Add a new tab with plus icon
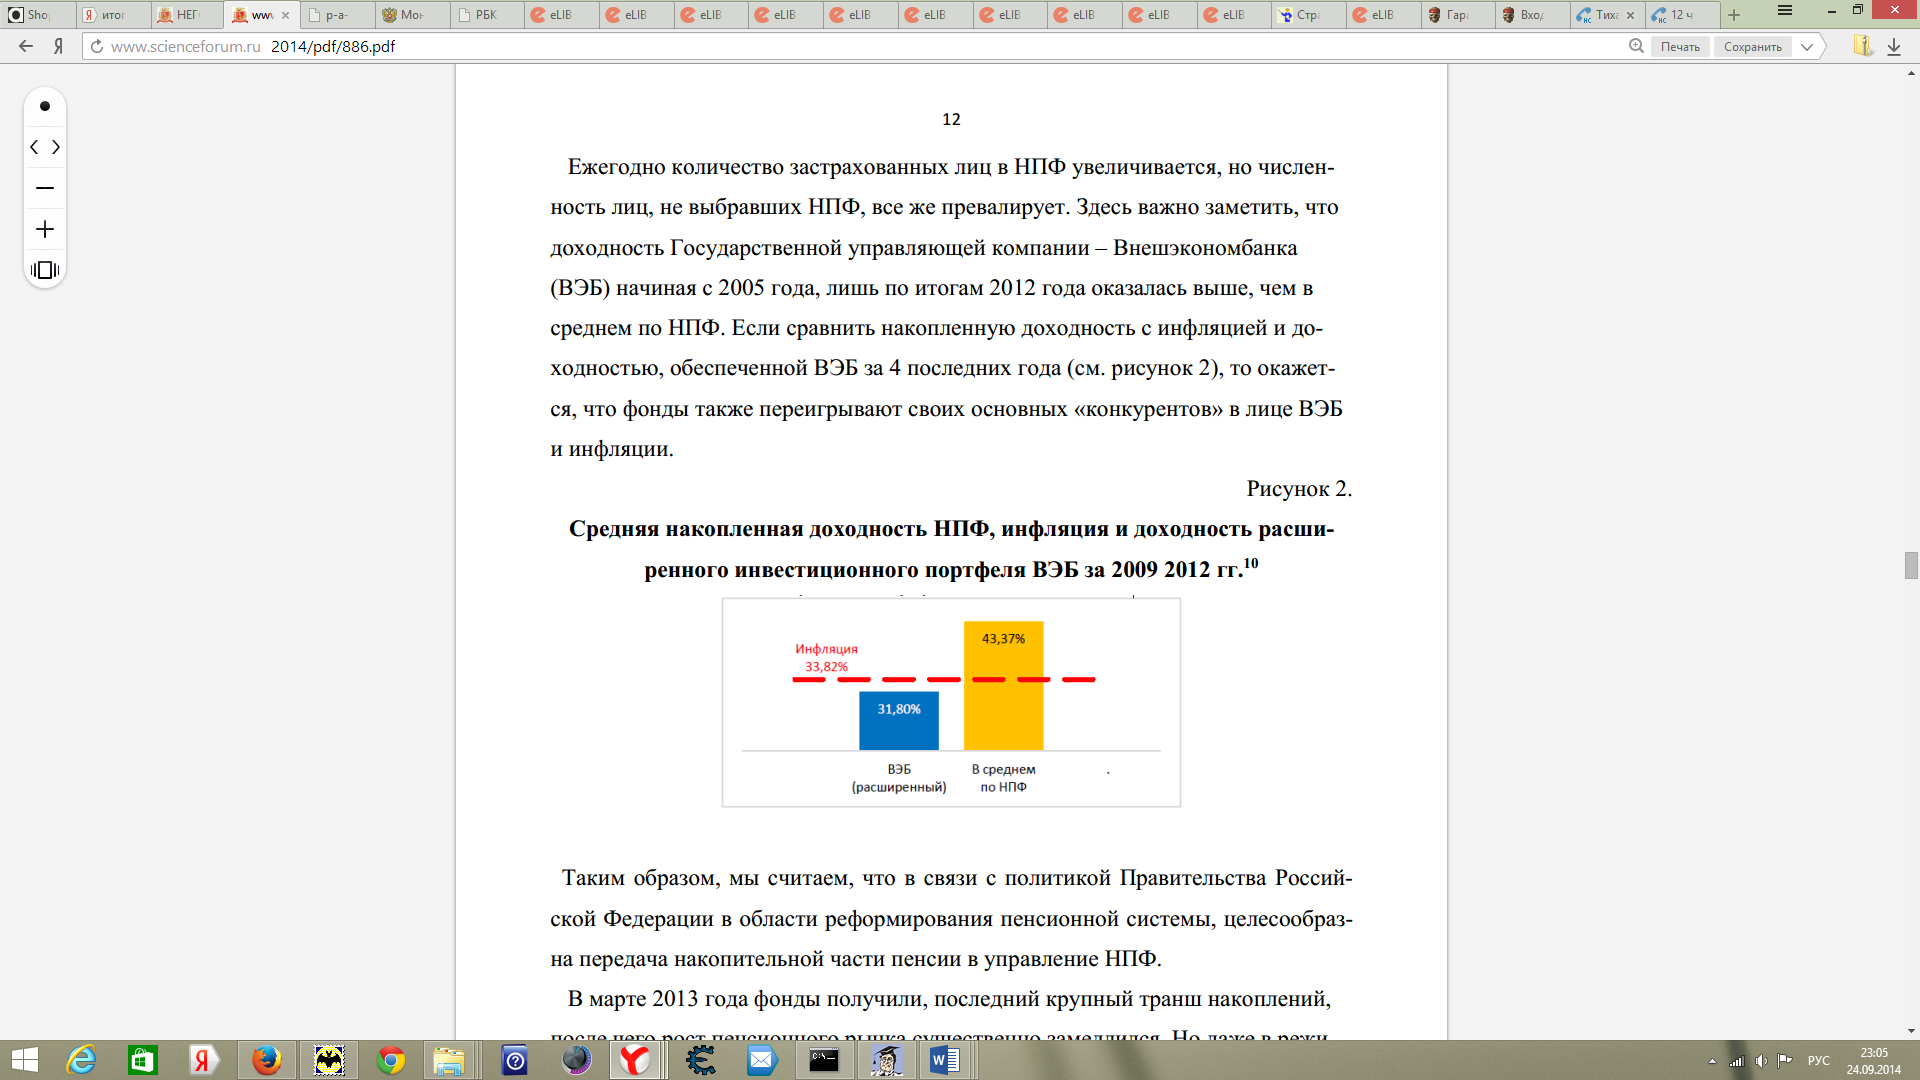This screenshot has height=1080, width=1920. pos(1734,15)
